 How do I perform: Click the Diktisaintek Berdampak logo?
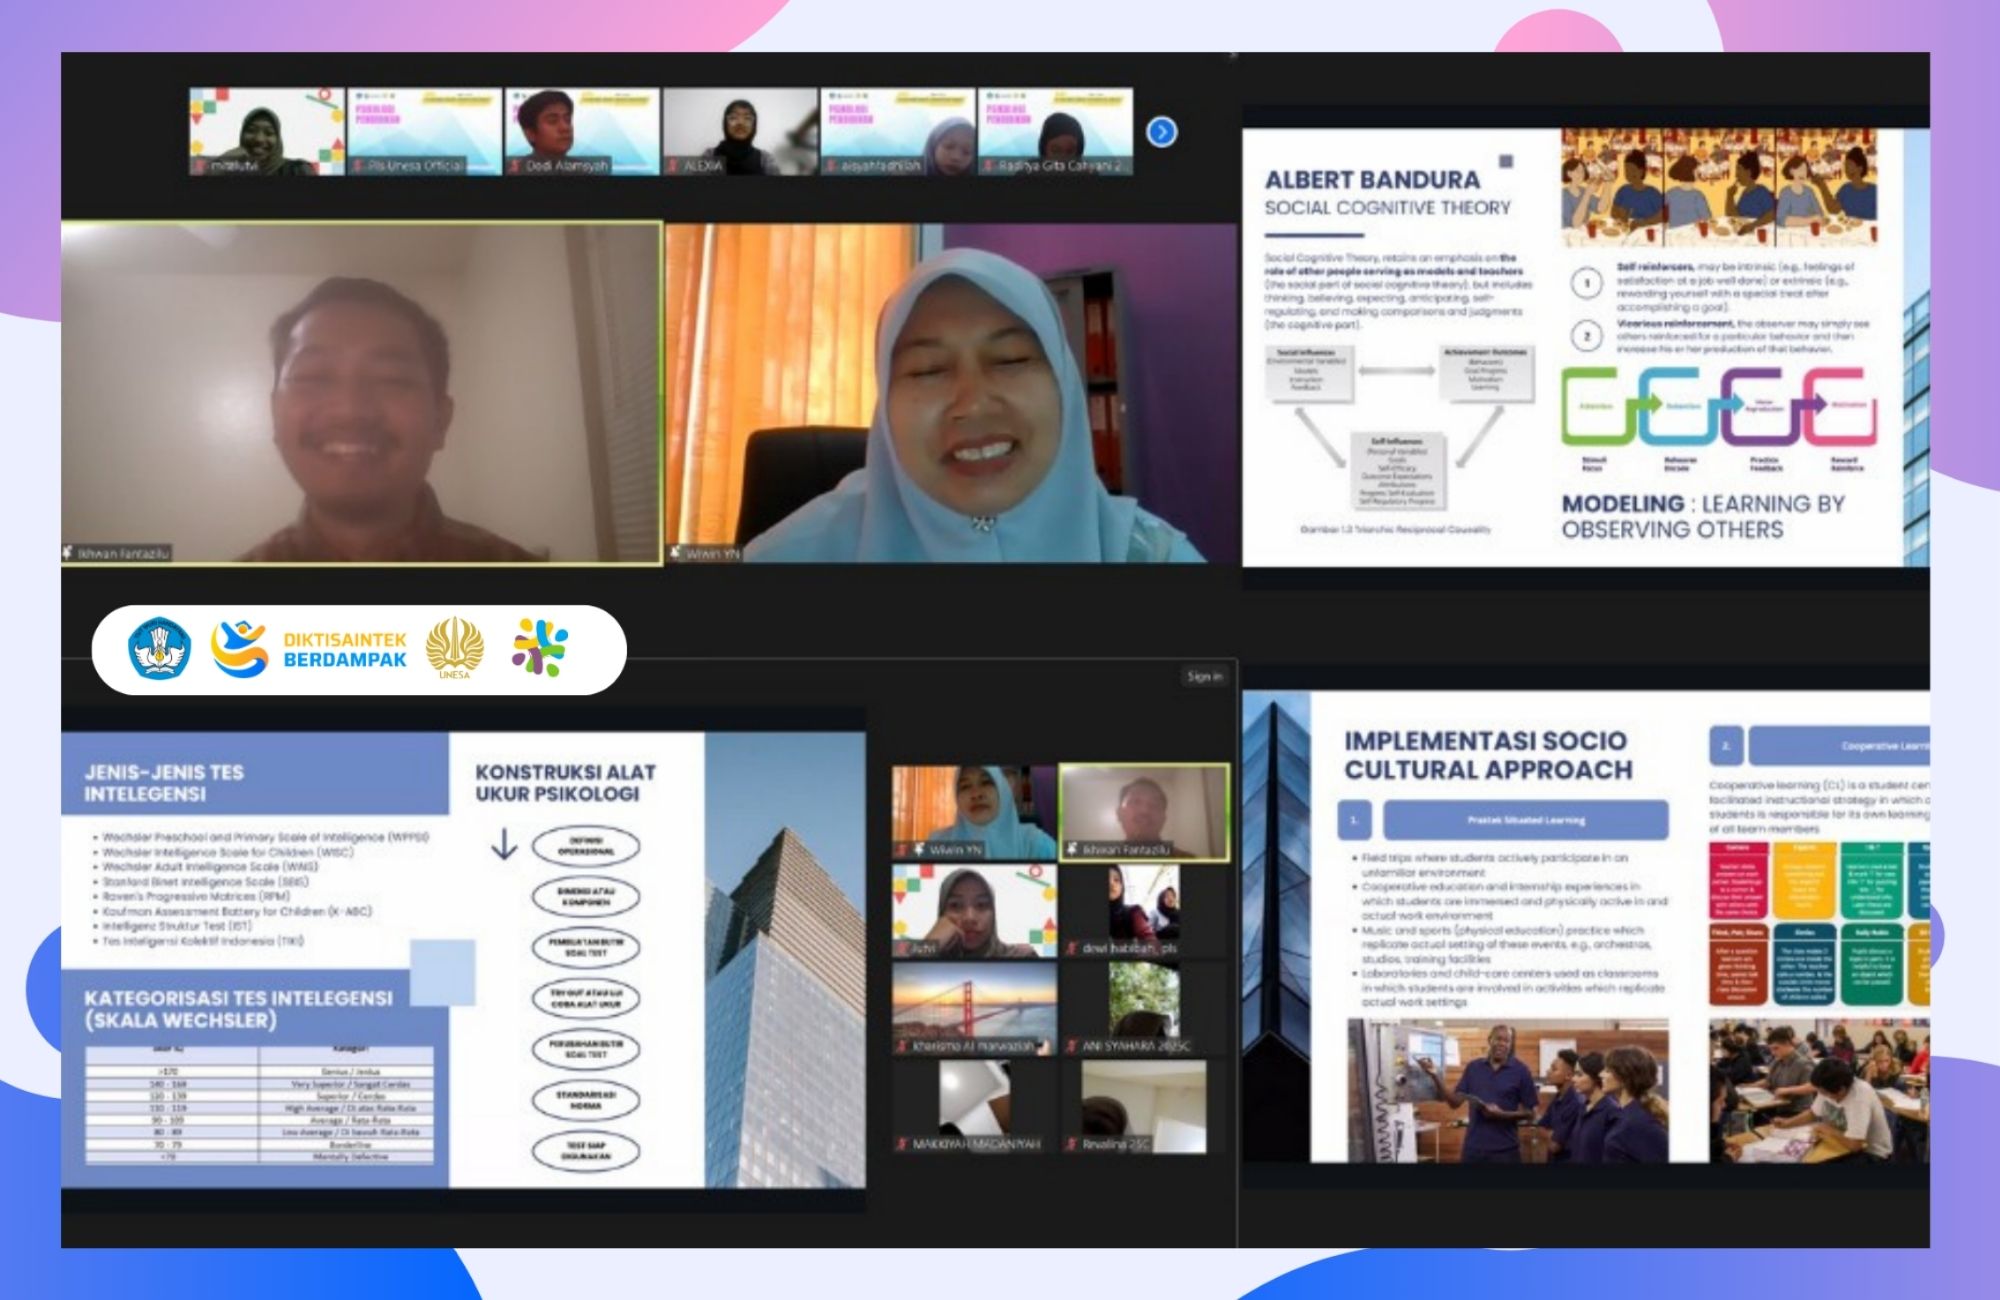(x=309, y=650)
